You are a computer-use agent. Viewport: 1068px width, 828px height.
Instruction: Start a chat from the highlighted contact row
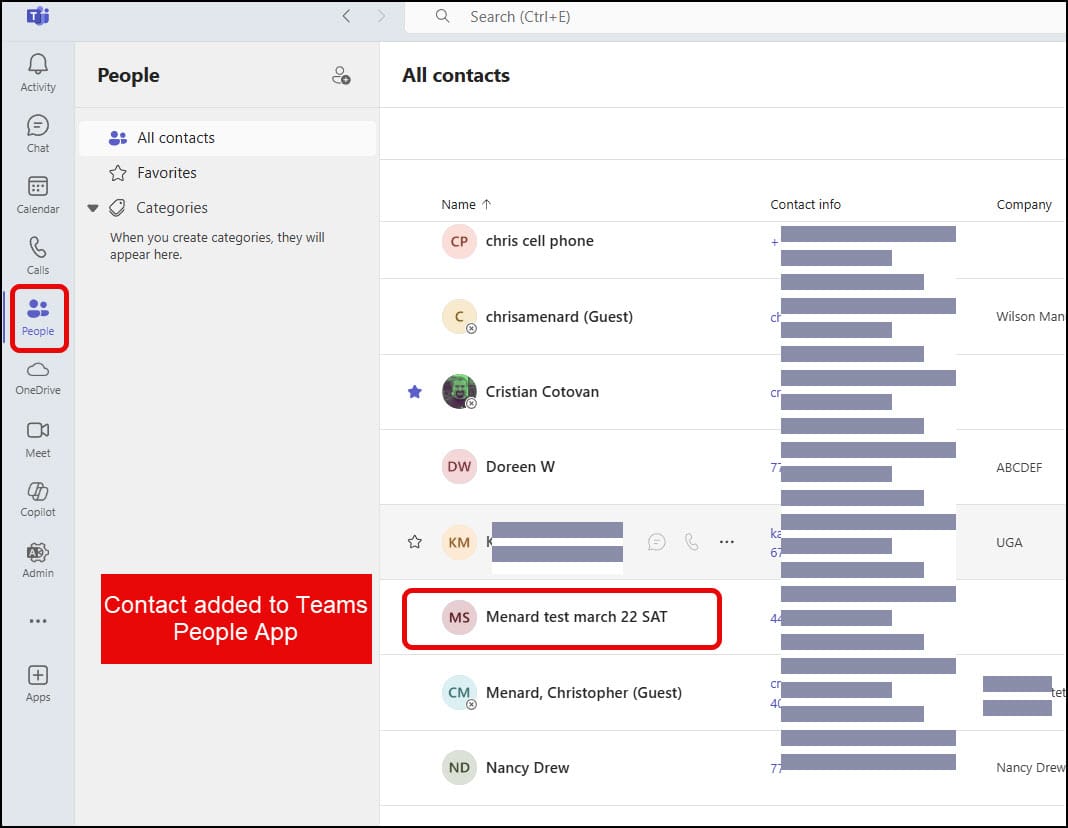tap(657, 542)
